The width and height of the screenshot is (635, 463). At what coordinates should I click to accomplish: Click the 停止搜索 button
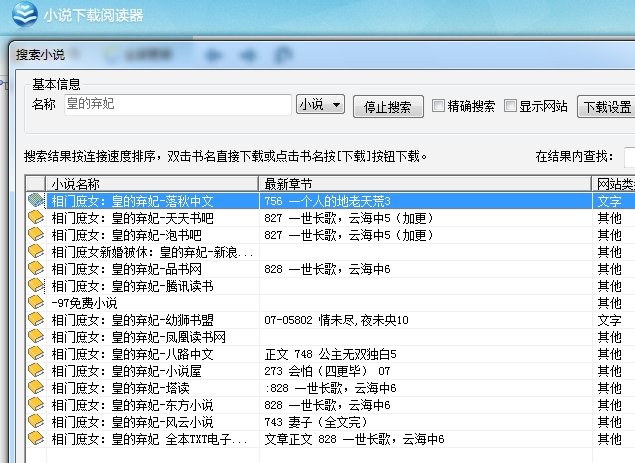click(388, 107)
